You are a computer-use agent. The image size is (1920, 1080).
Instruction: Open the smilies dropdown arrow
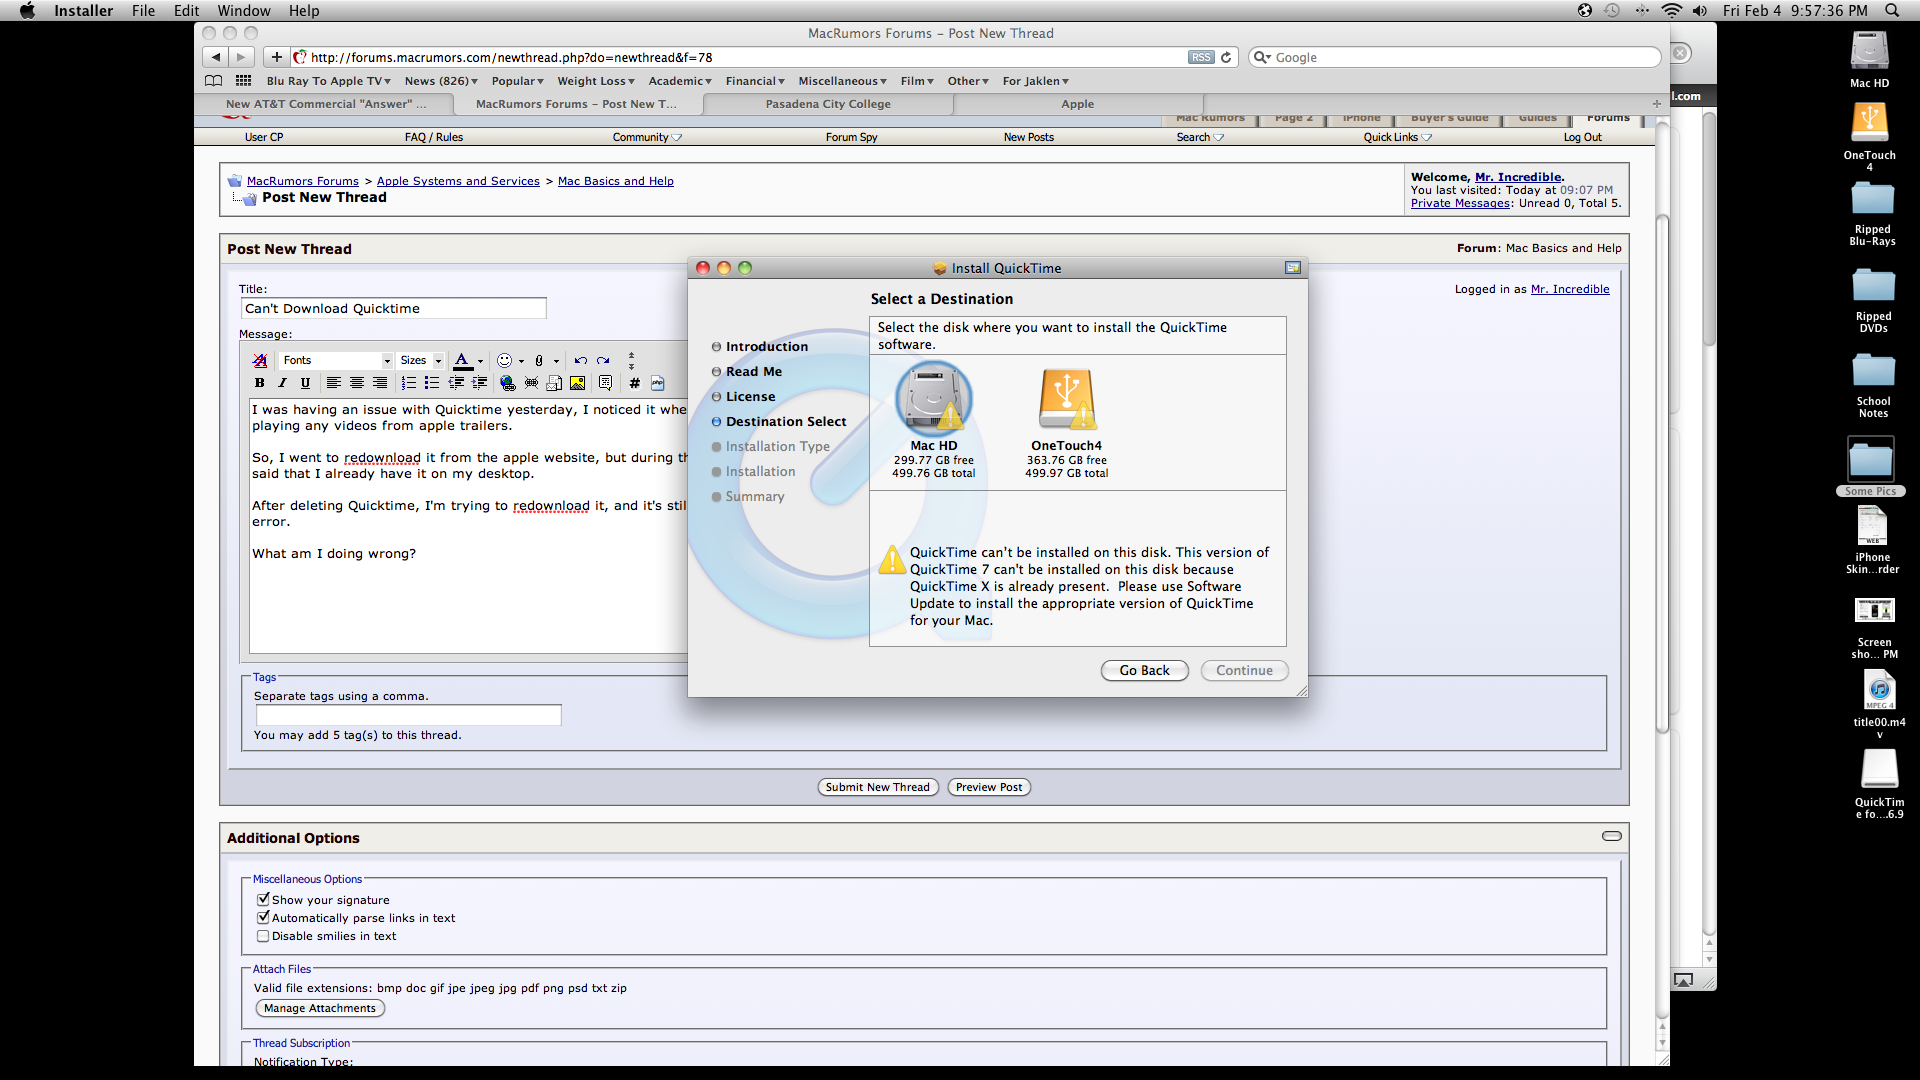coord(521,361)
